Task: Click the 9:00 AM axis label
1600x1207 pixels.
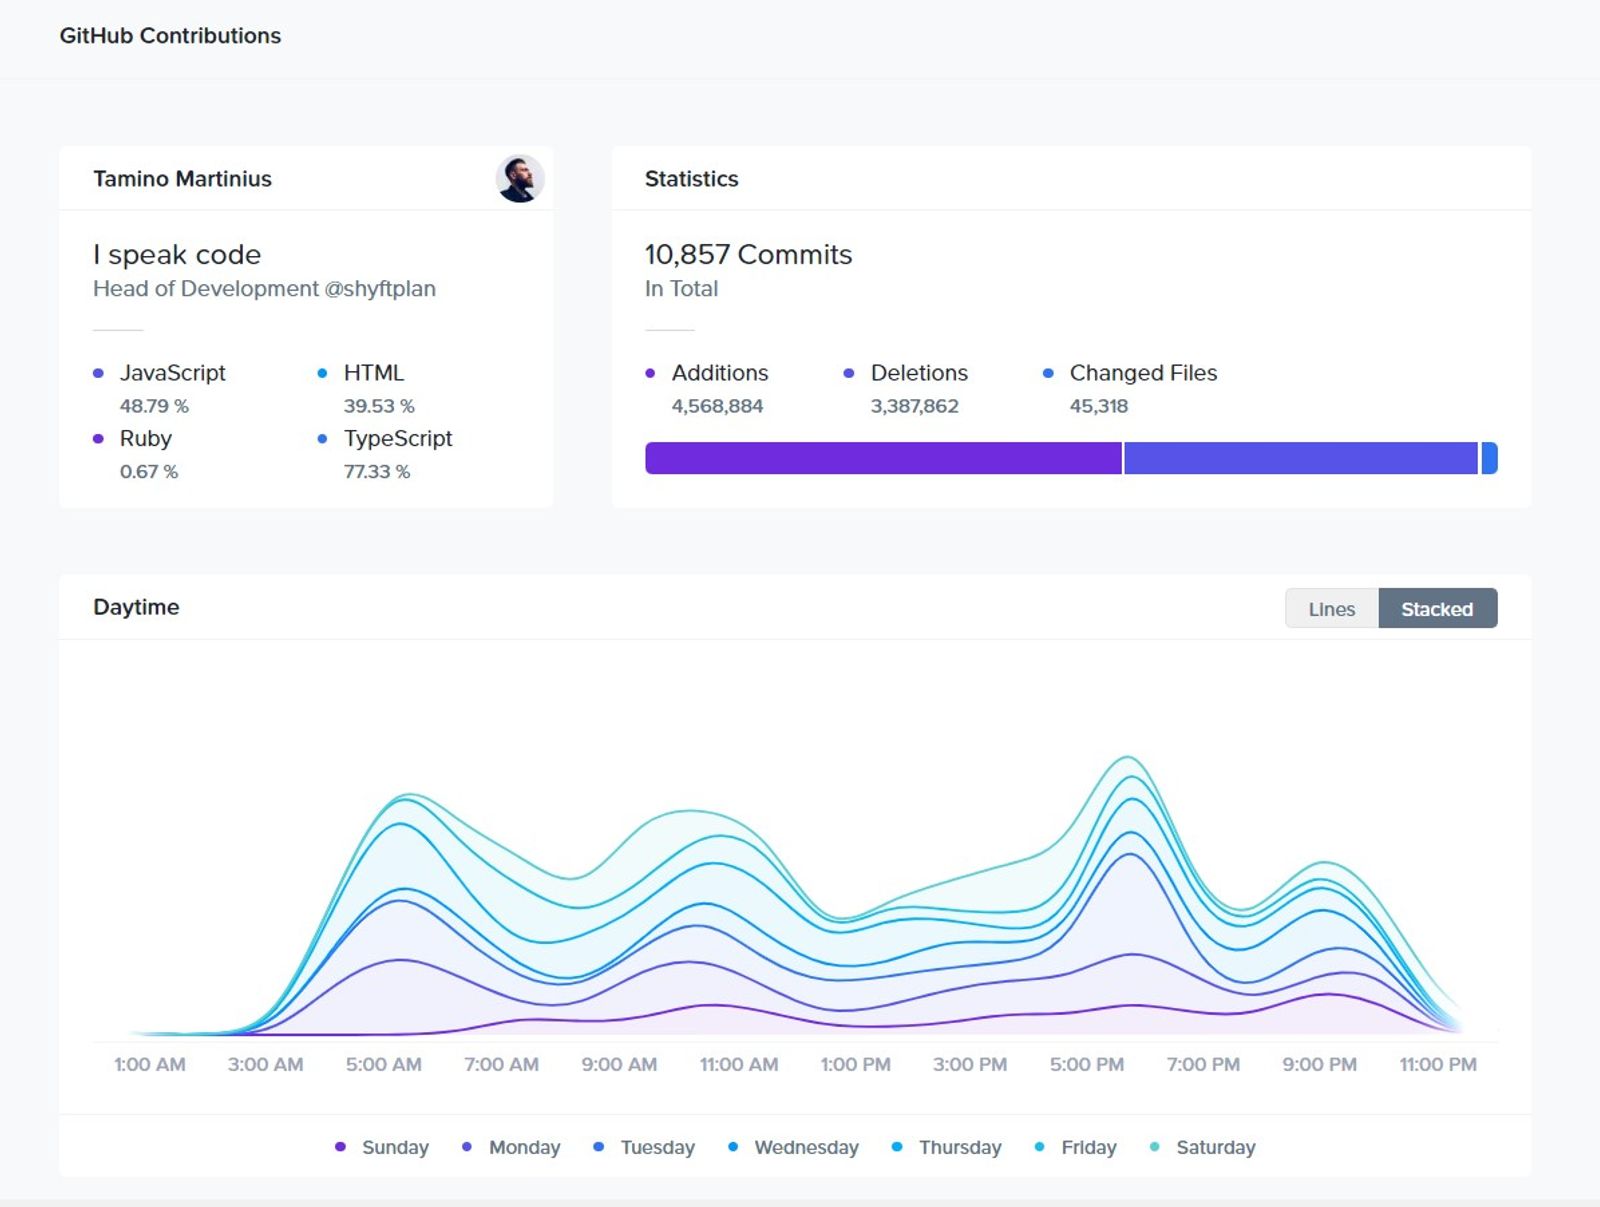Action: click(x=619, y=1065)
